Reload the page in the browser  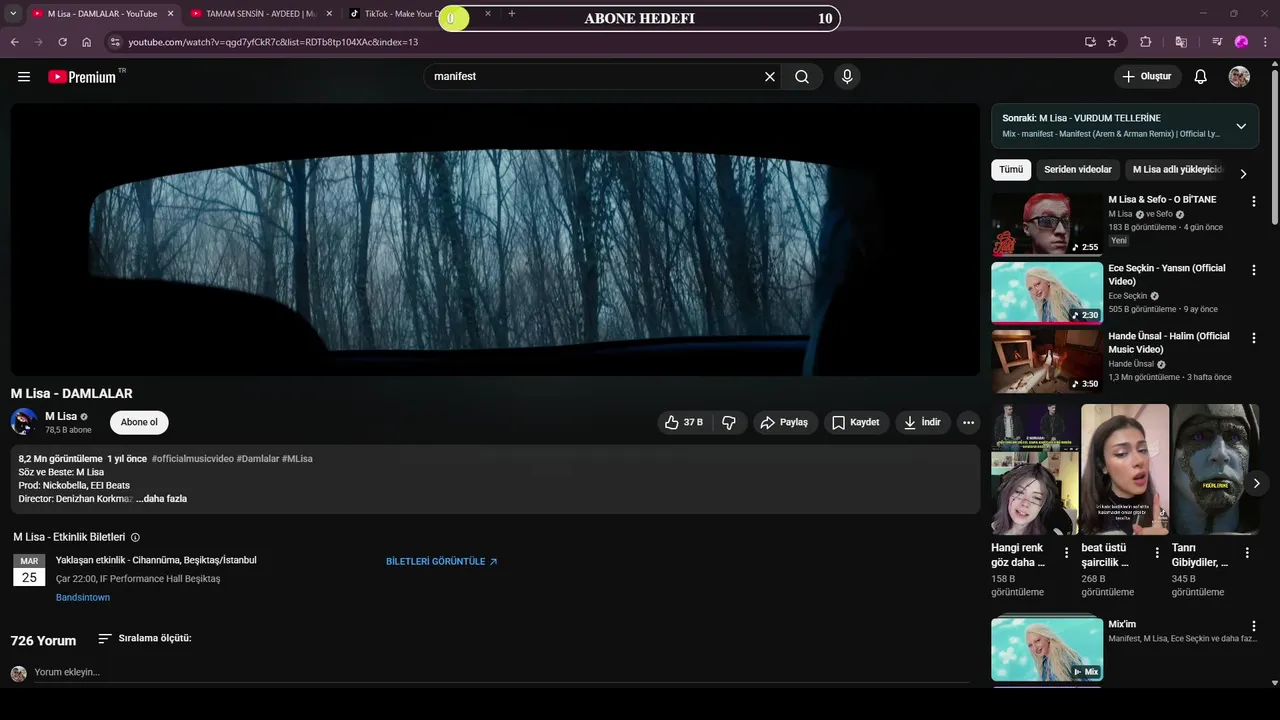pos(62,42)
